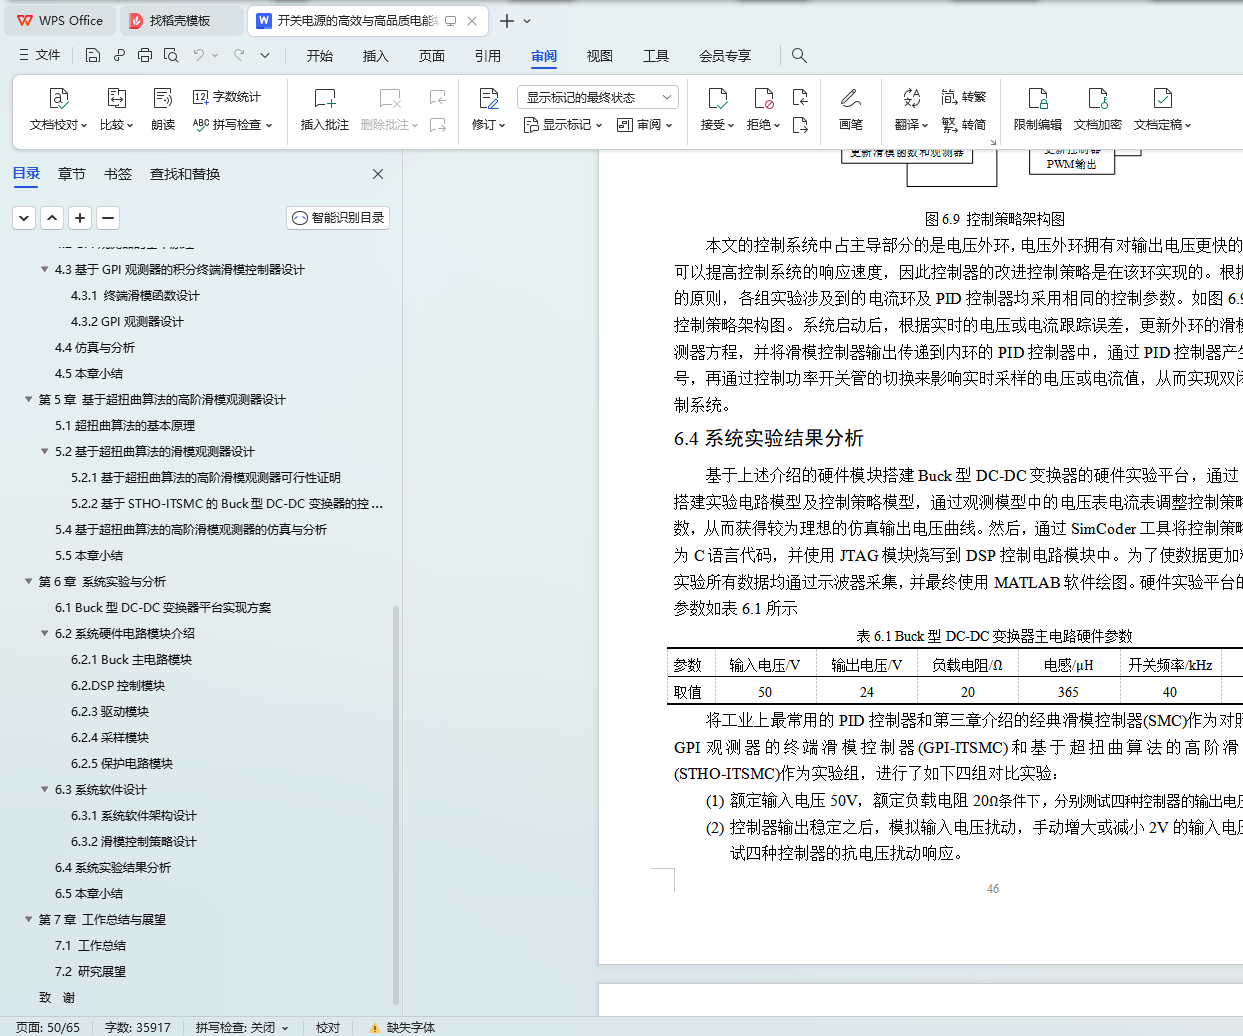Open the 显示标记的最终状态 dropdown
The width and height of the screenshot is (1243, 1036).
598,97
